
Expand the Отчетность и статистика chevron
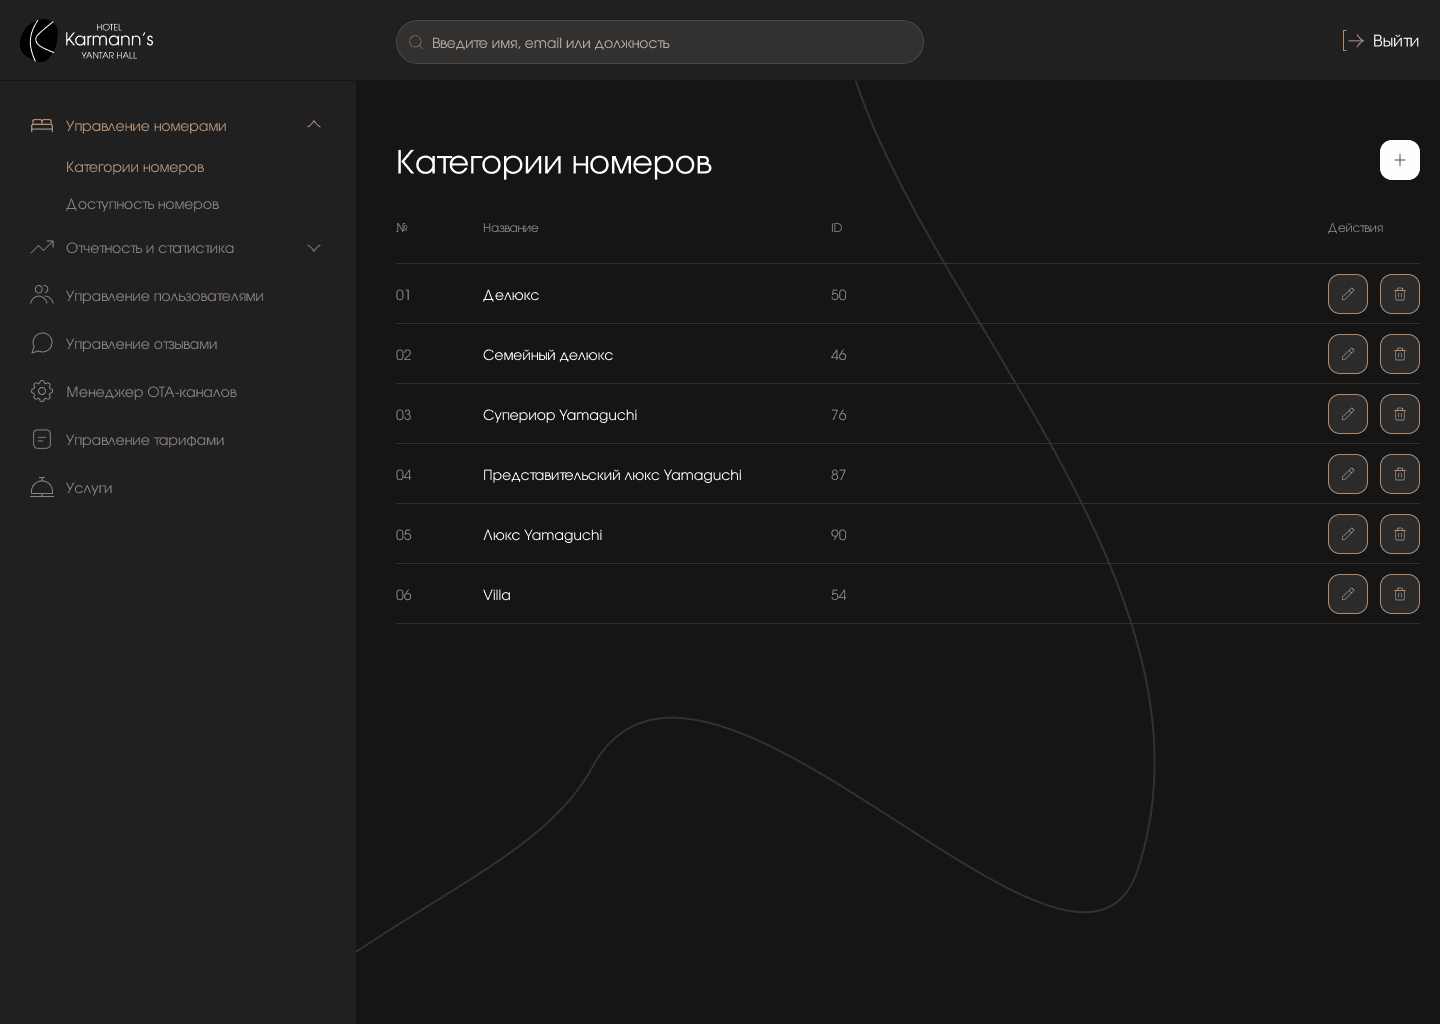pos(313,248)
